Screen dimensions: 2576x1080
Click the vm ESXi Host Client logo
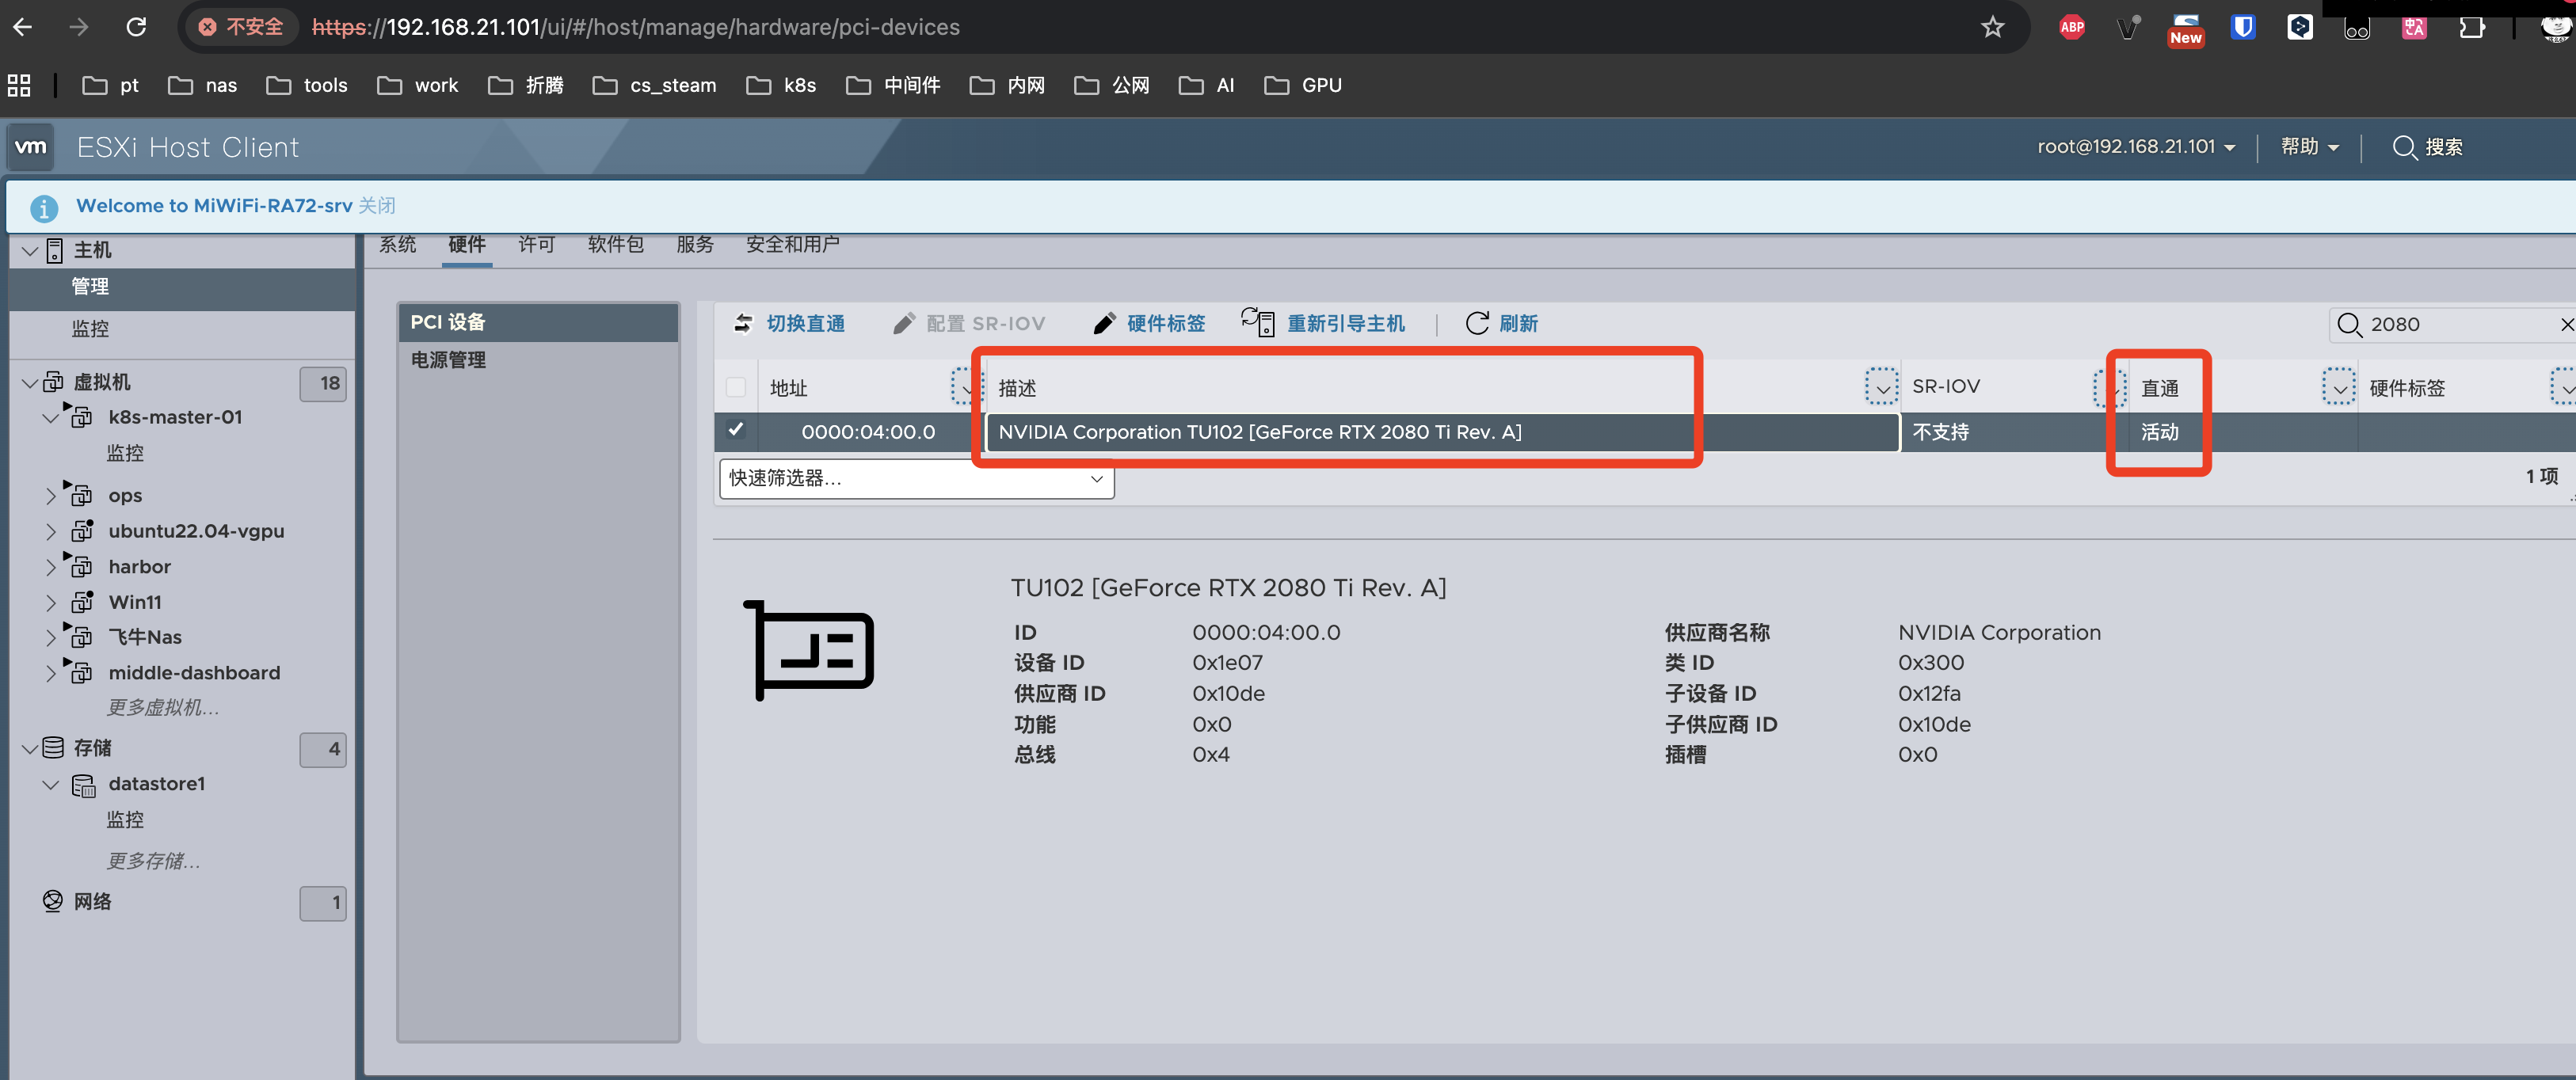point(30,147)
